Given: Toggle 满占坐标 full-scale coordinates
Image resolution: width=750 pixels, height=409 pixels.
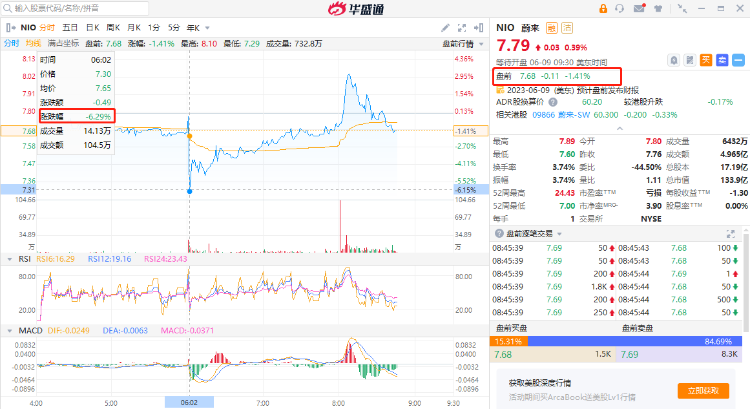Looking at the screenshot, I should coord(63,44).
